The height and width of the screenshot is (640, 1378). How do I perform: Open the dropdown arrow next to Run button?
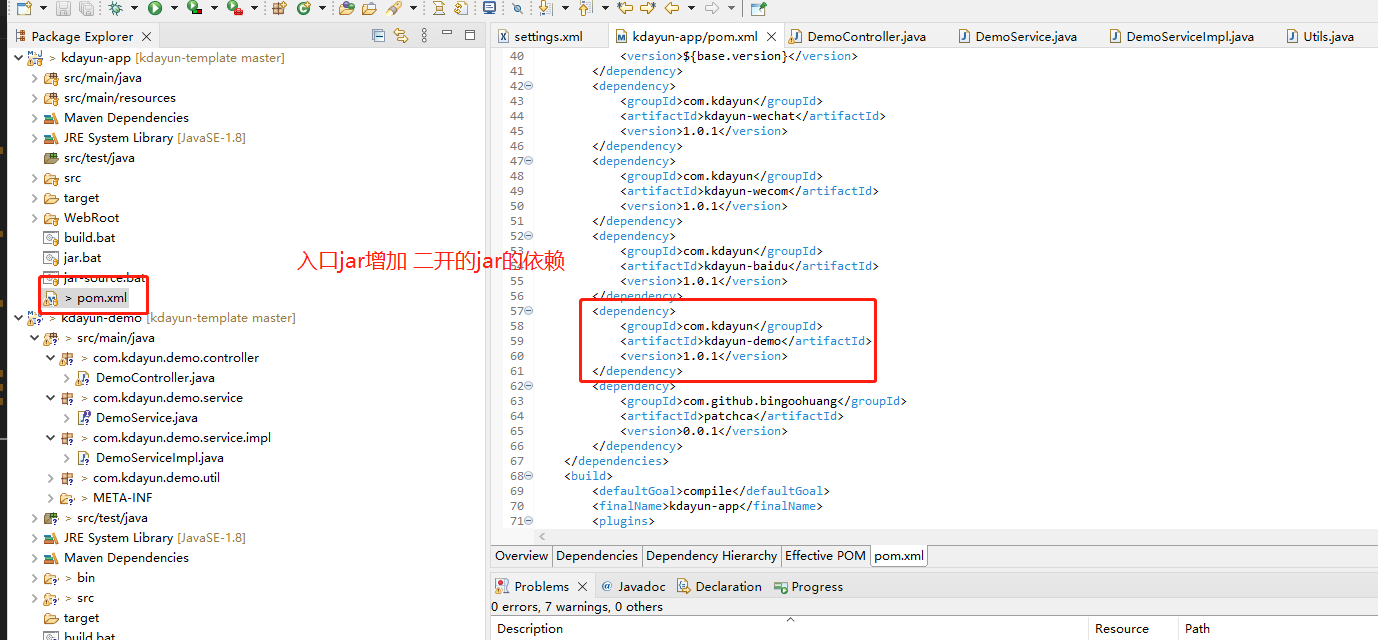[x=173, y=9]
